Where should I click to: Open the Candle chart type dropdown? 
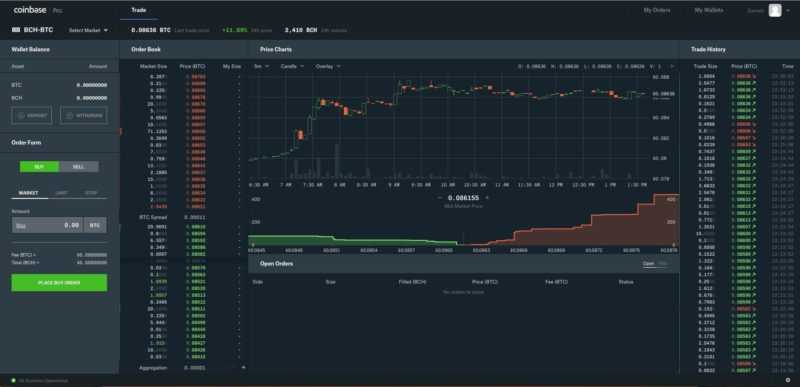[x=292, y=66]
